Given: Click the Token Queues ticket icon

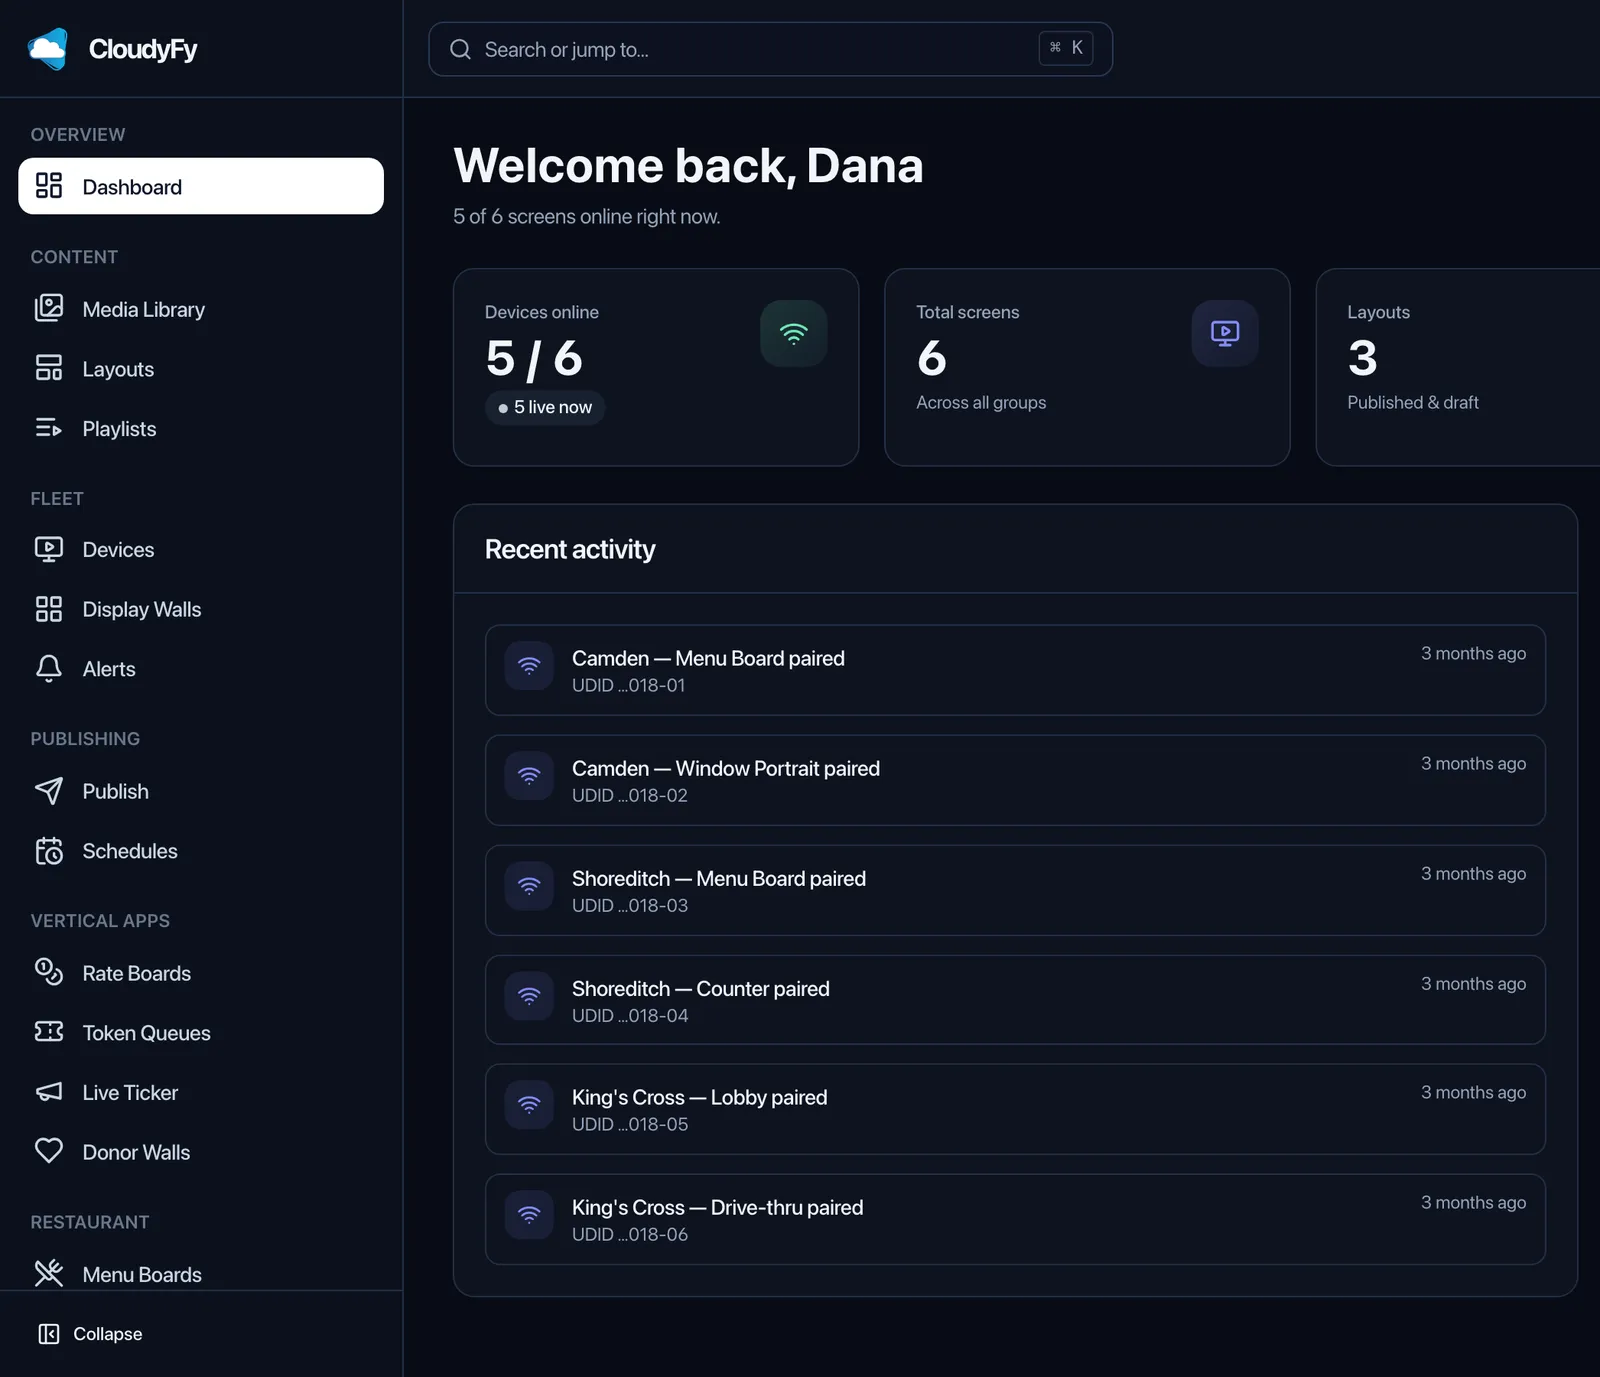Looking at the screenshot, I should tap(49, 1032).
